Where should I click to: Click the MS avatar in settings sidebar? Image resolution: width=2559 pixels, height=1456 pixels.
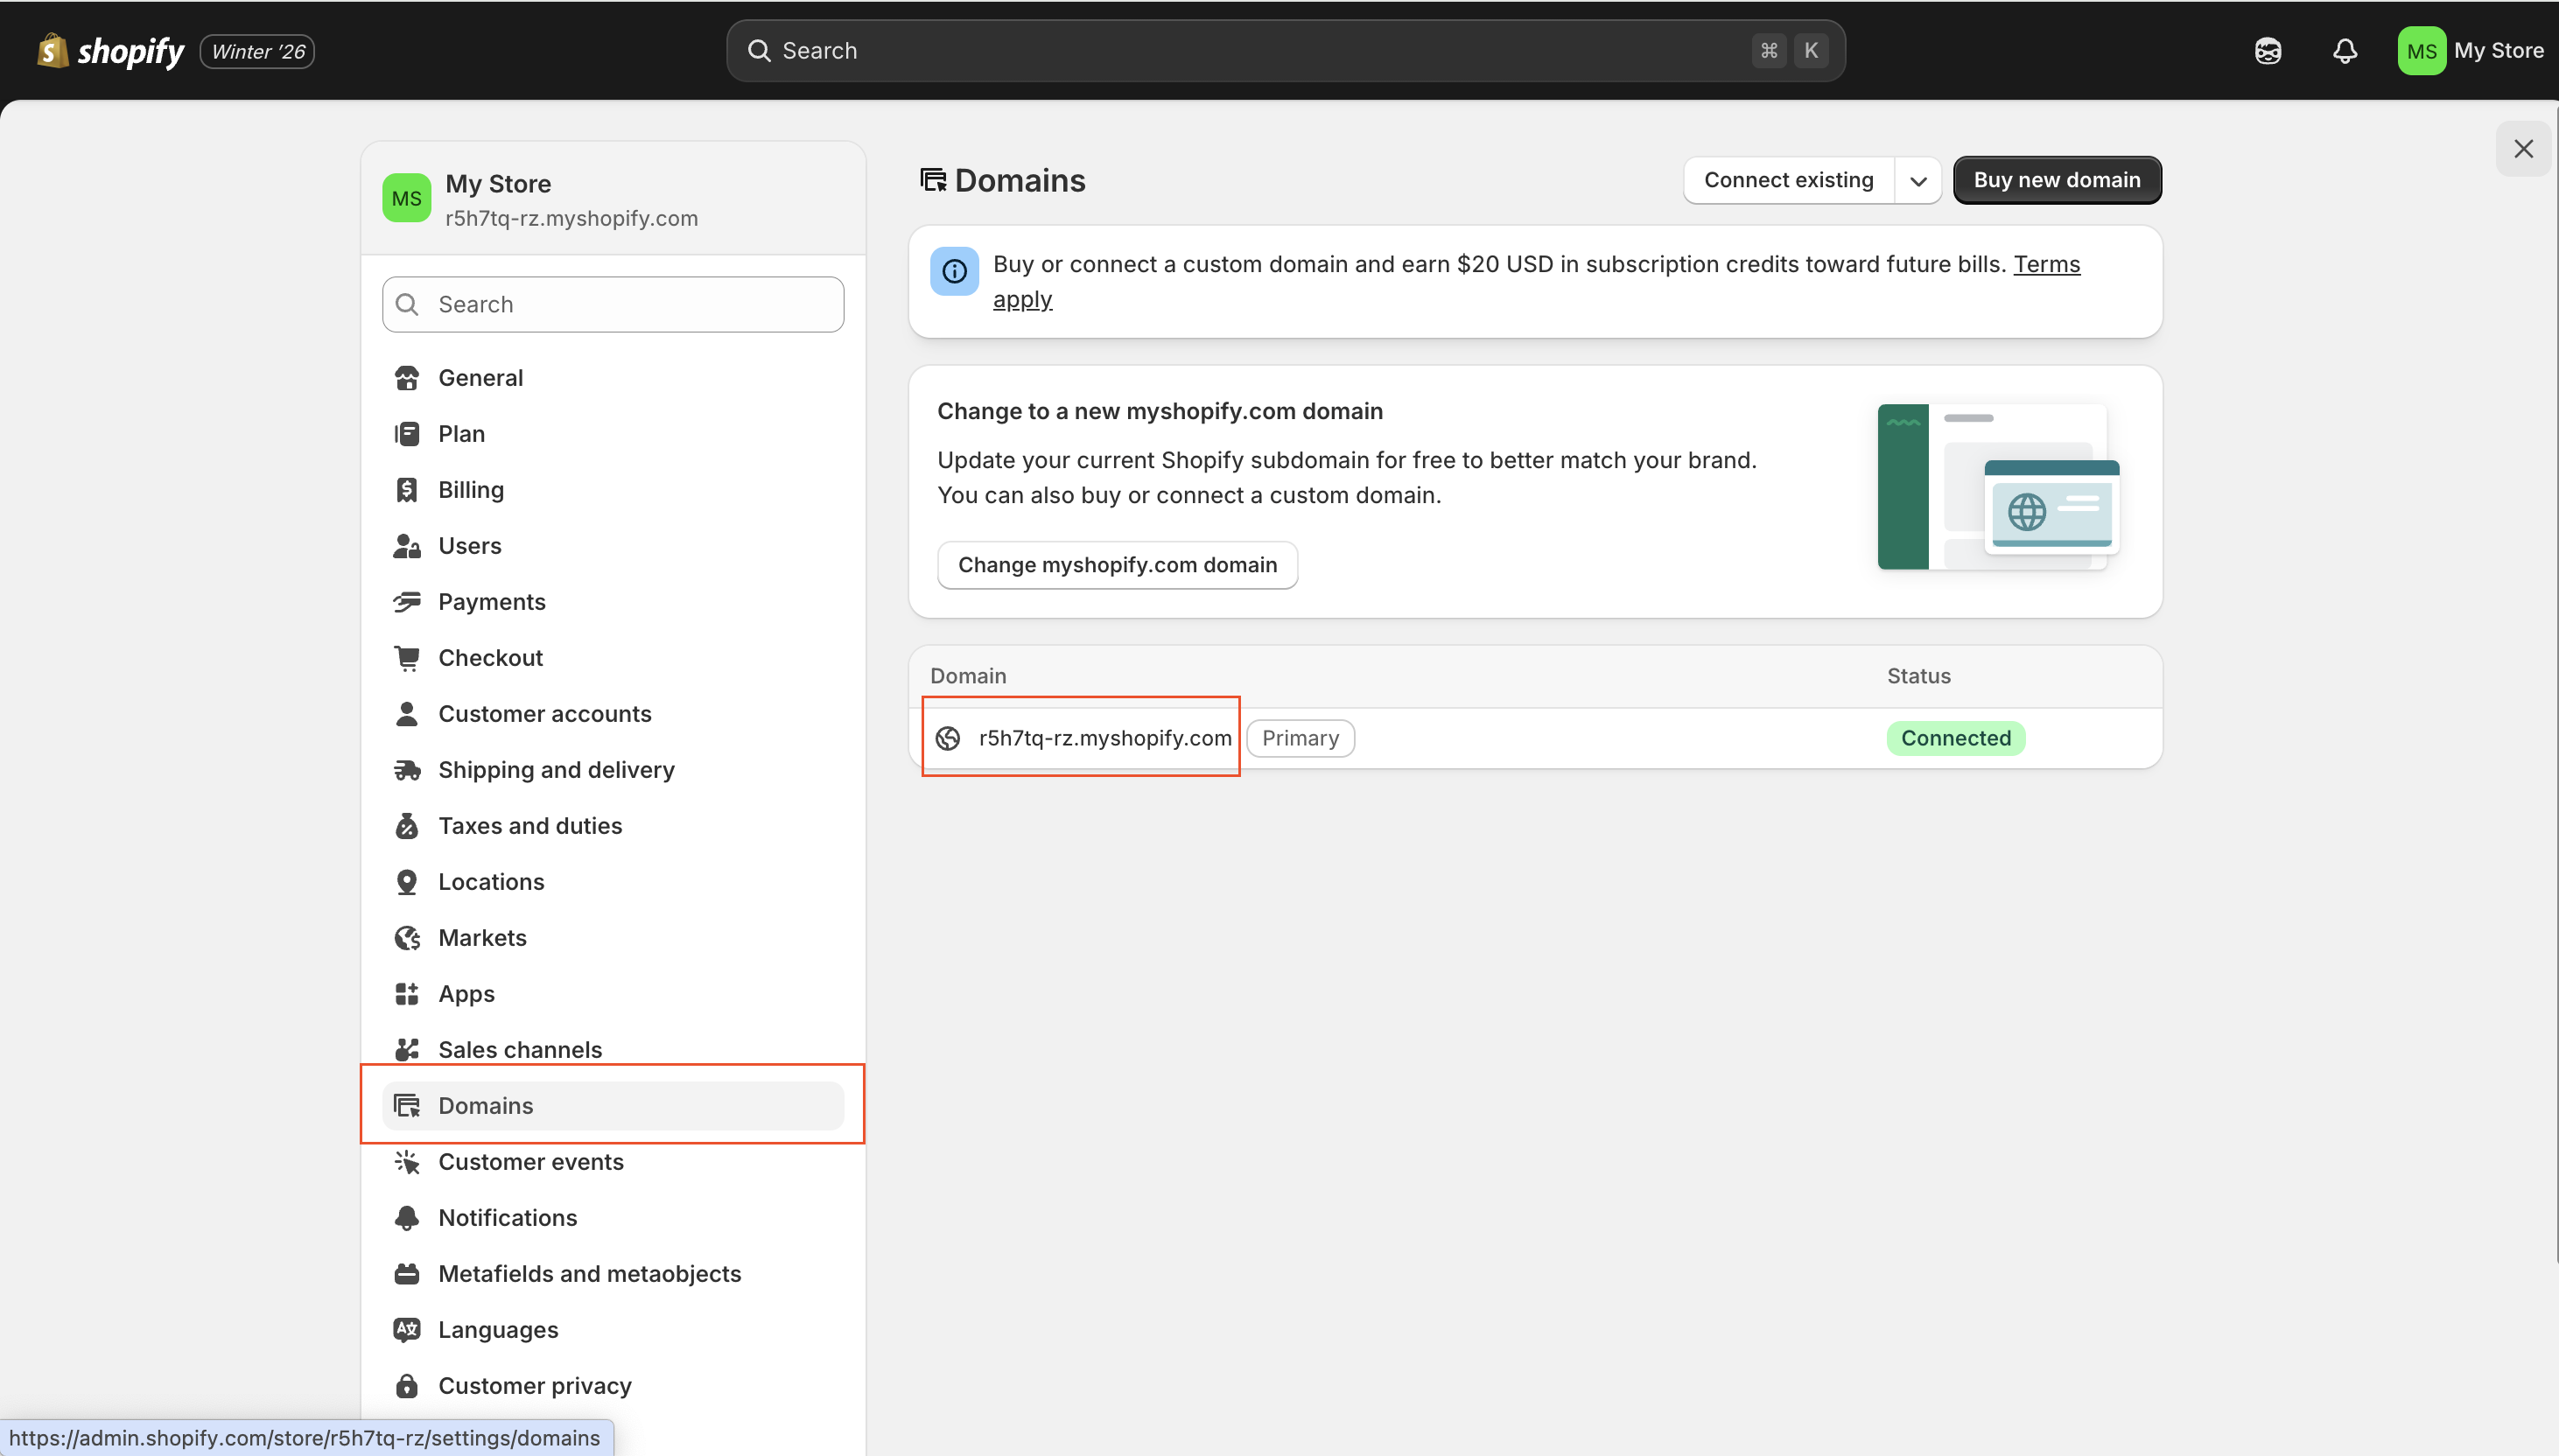(x=406, y=199)
